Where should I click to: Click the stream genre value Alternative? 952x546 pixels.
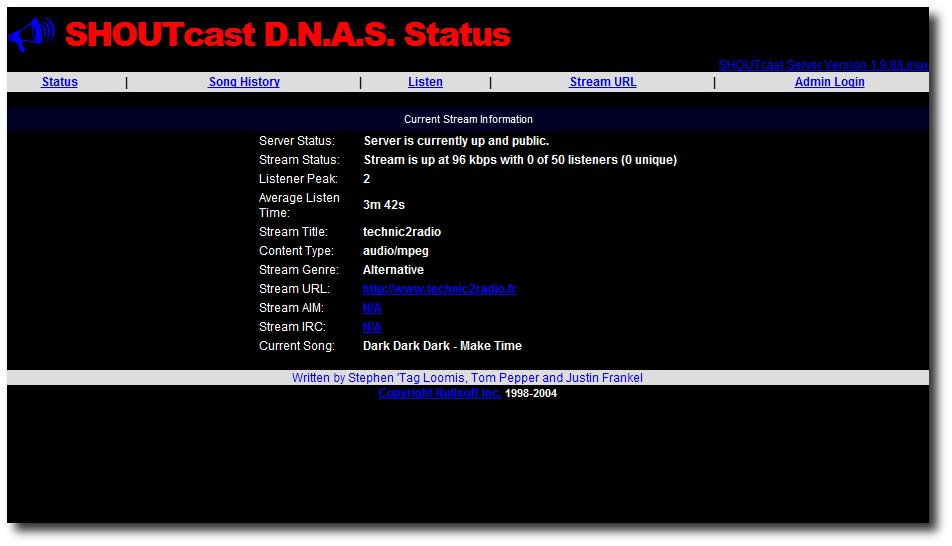tap(393, 270)
